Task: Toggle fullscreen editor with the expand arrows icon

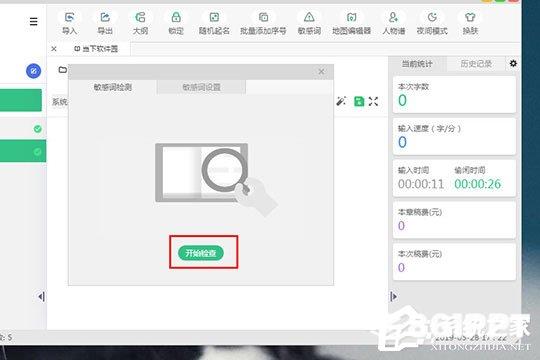Action: (x=373, y=101)
